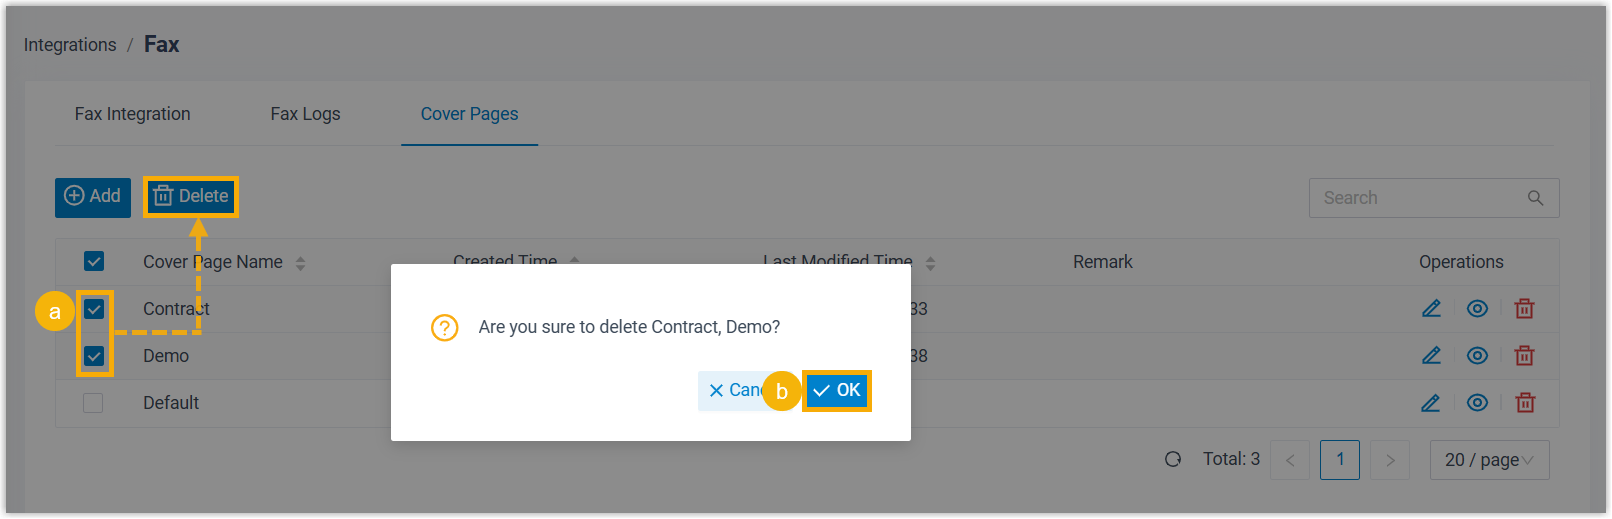Image resolution: width=1612 pixels, height=519 pixels.
Task: Open the Fax Integration tab
Action: click(x=132, y=114)
